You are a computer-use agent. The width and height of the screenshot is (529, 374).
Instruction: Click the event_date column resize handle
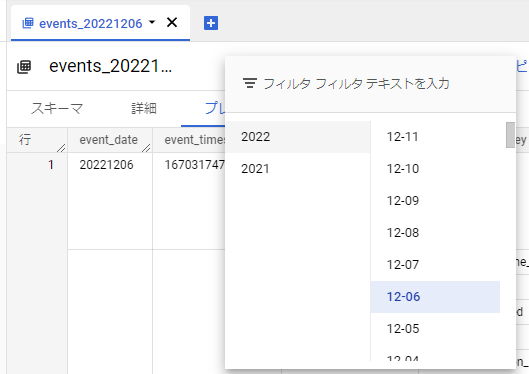pyautogui.click(x=146, y=148)
